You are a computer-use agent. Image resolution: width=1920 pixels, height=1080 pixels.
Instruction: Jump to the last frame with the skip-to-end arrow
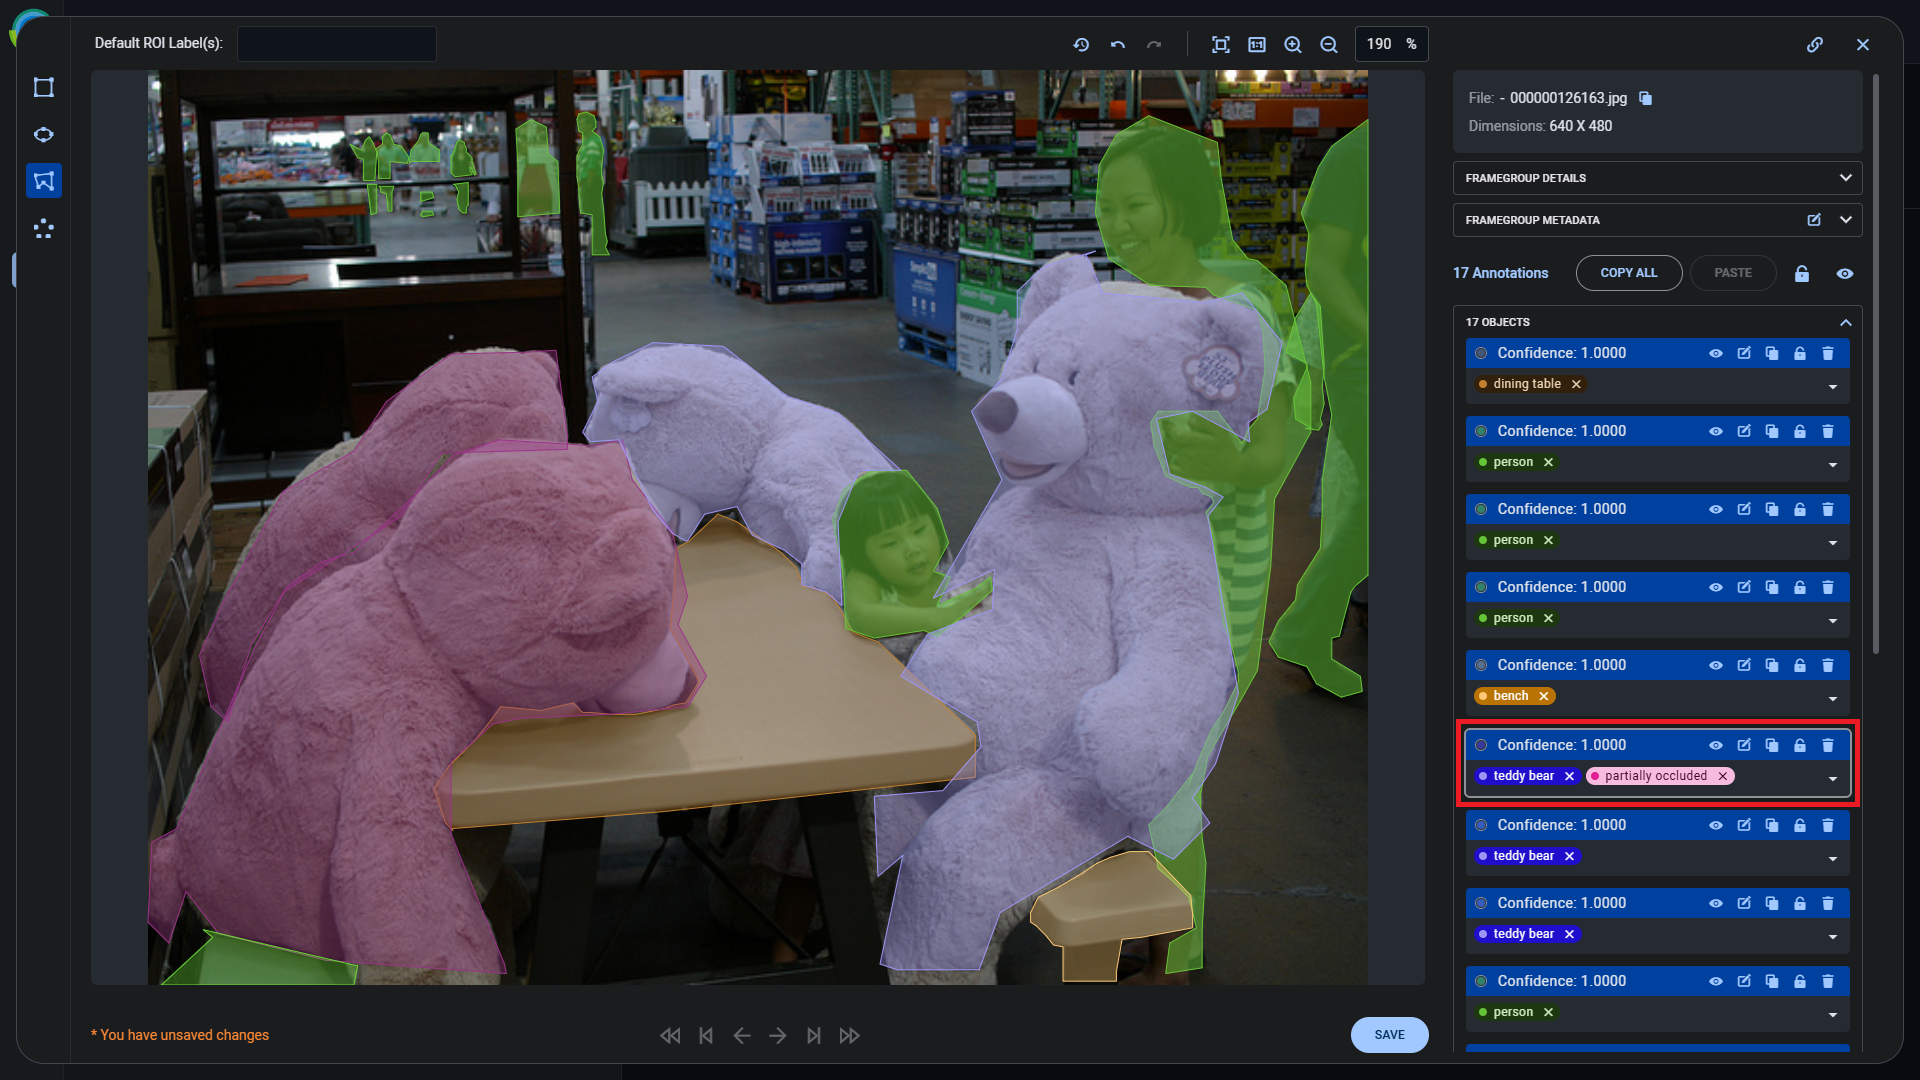pyautogui.click(x=814, y=1035)
